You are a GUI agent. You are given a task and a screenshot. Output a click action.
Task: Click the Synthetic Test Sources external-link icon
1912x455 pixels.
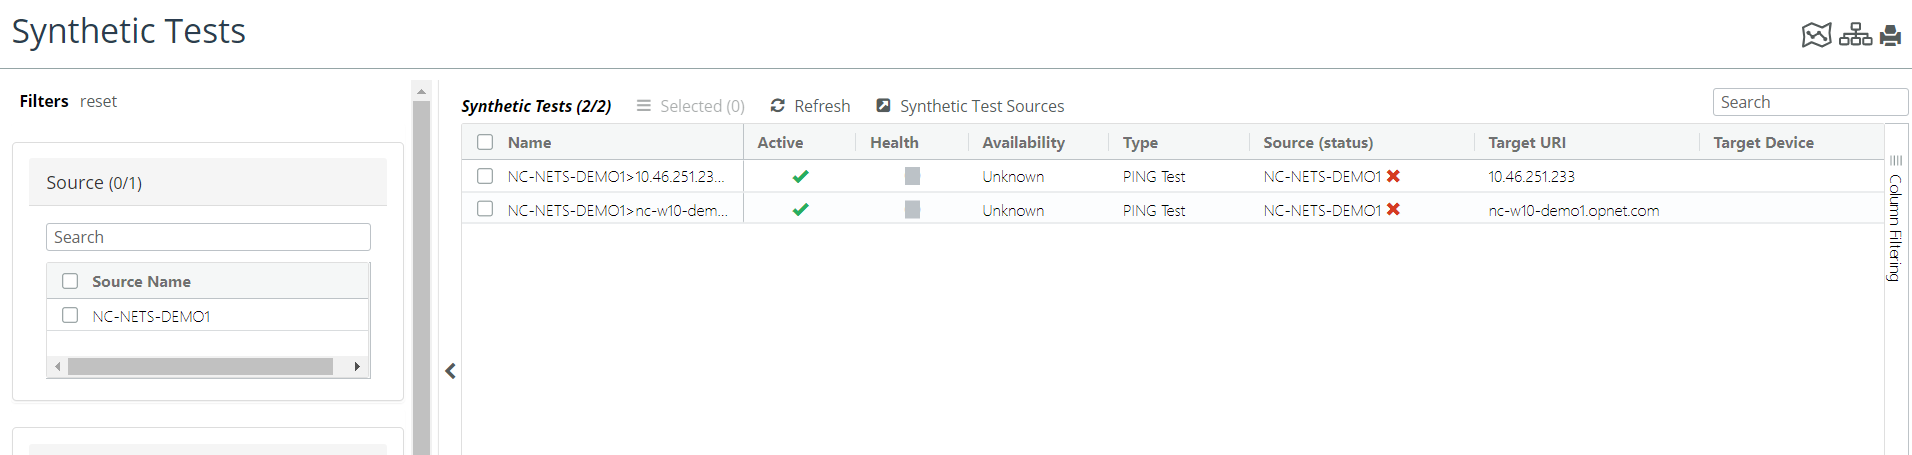click(884, 106)
